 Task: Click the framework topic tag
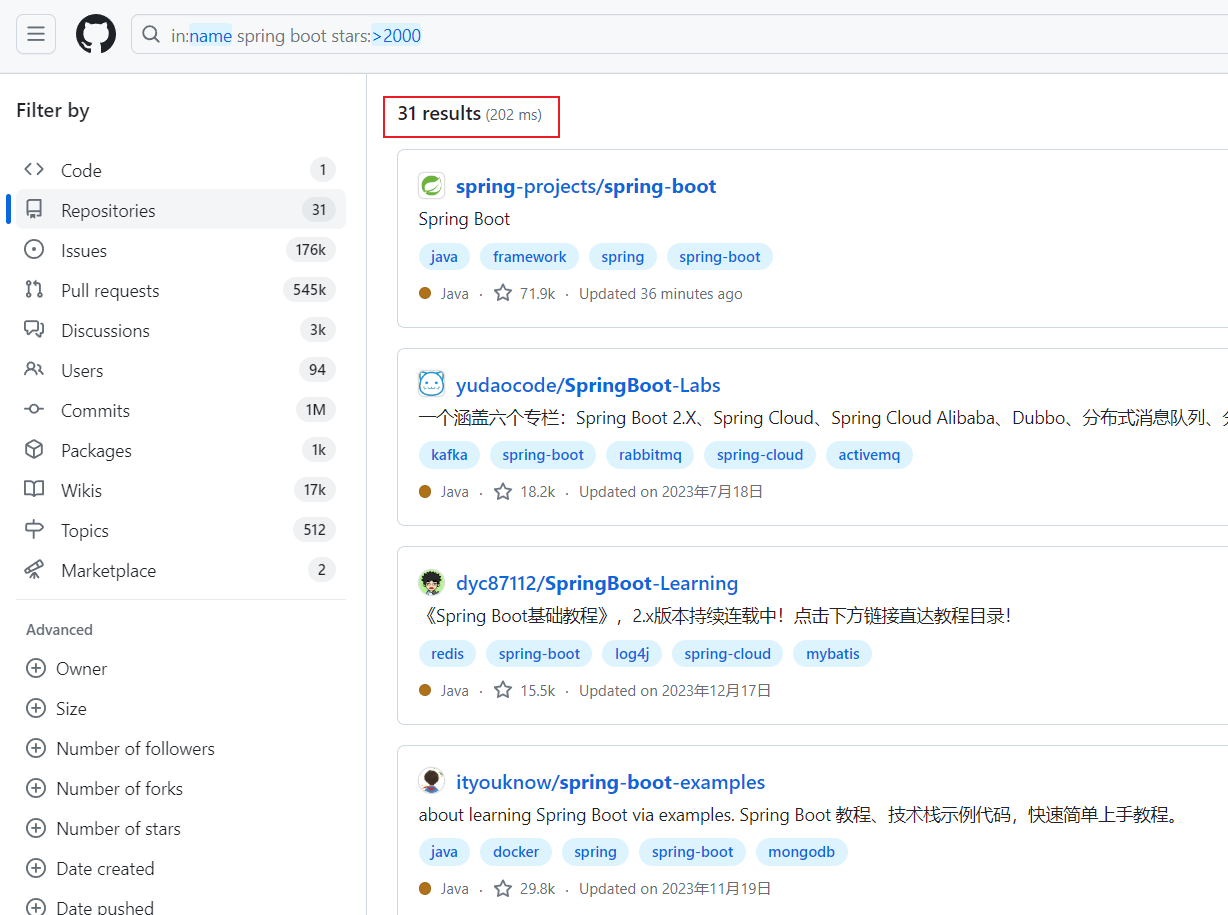tap(530, 257)
